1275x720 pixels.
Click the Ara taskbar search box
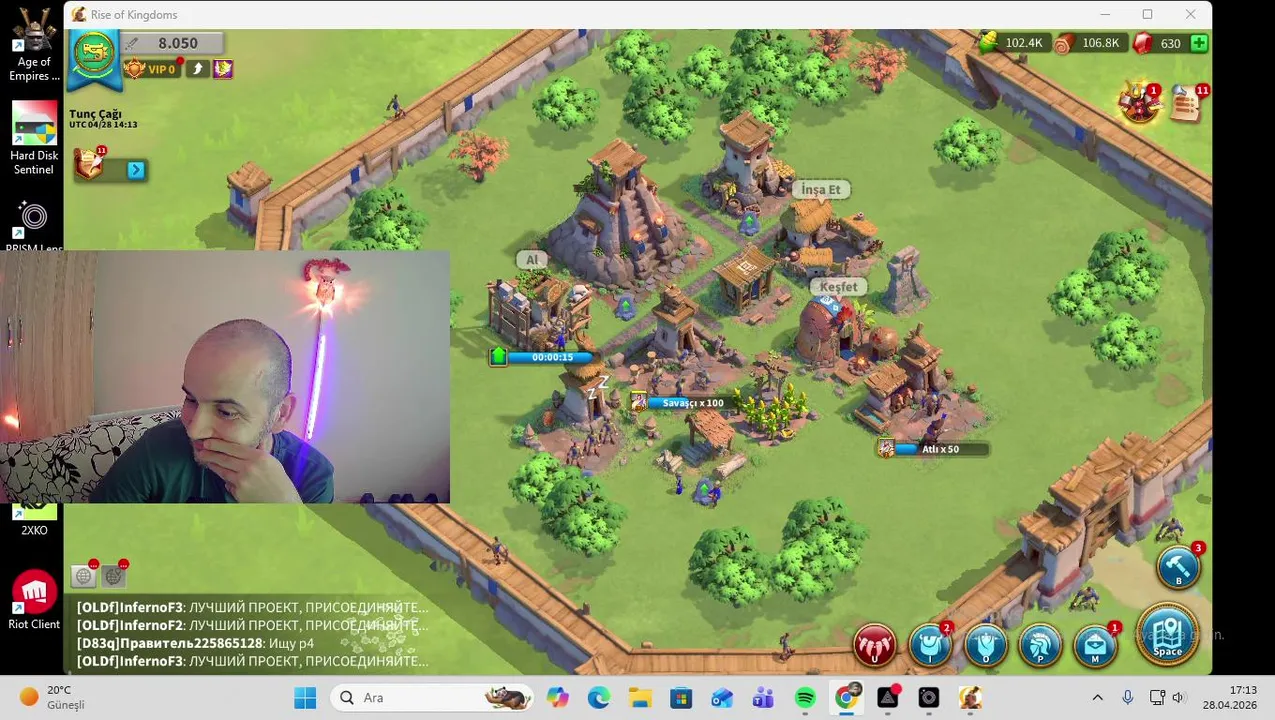434,697
